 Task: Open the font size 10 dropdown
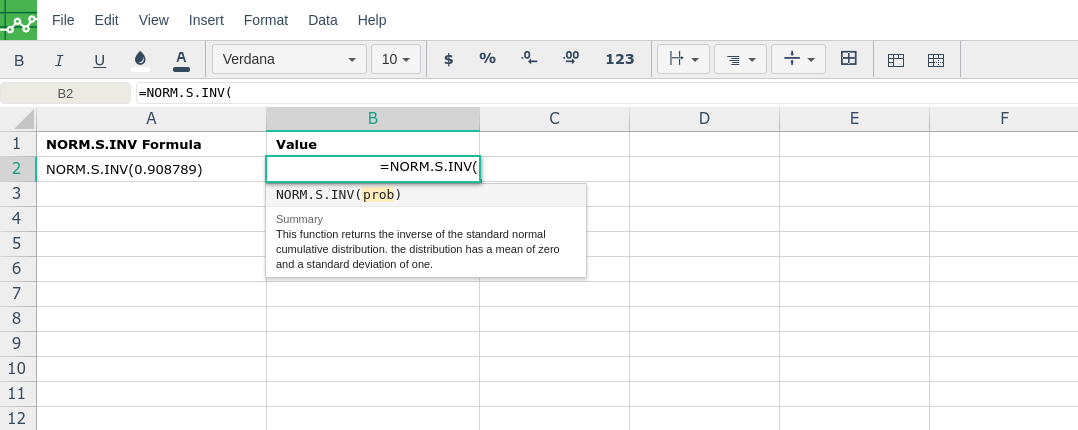coord(396,59)
